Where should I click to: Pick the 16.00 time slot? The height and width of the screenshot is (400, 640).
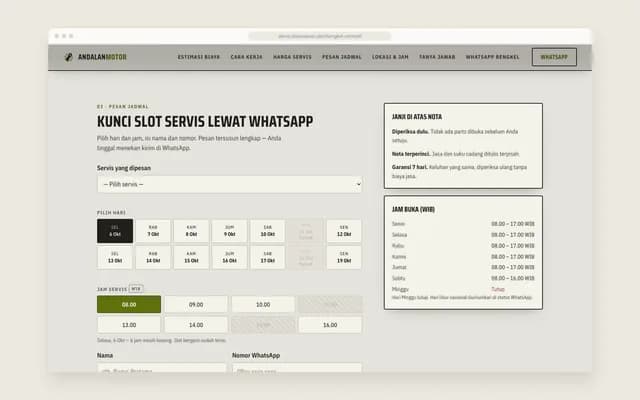tap(330, 325)
